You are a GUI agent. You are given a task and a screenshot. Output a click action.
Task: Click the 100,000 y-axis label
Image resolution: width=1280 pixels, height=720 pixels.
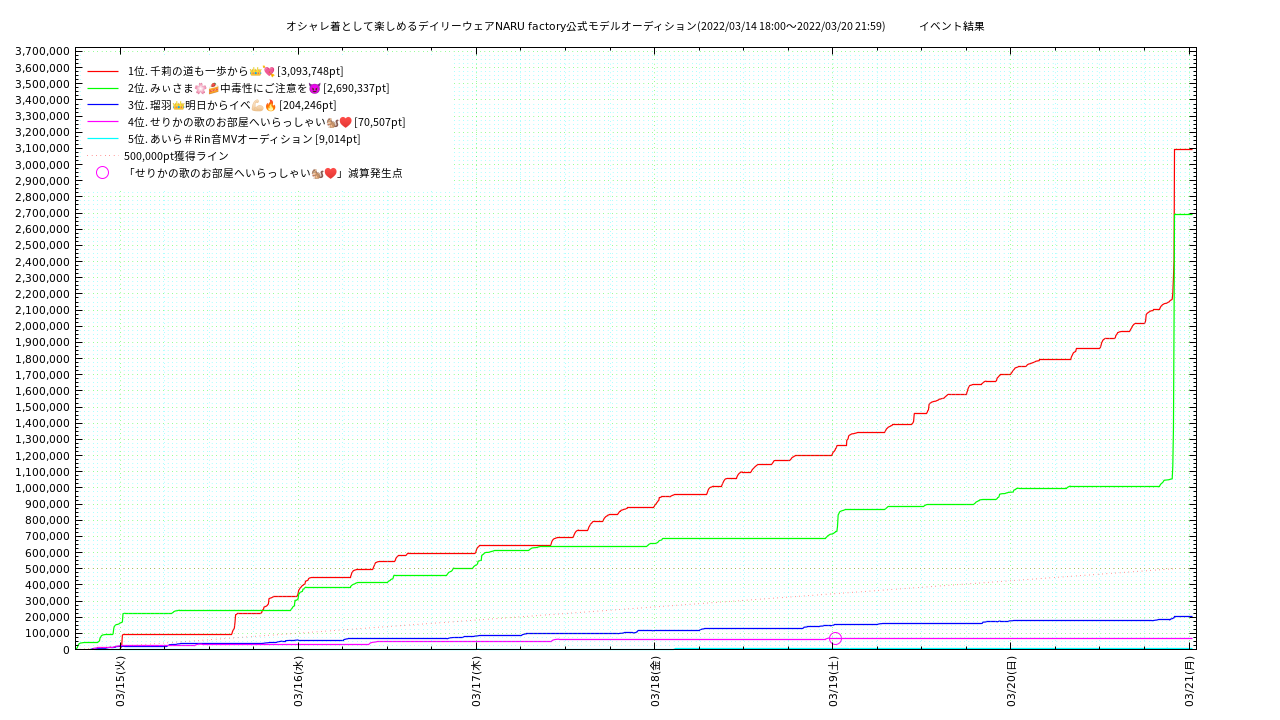point(49,633)
